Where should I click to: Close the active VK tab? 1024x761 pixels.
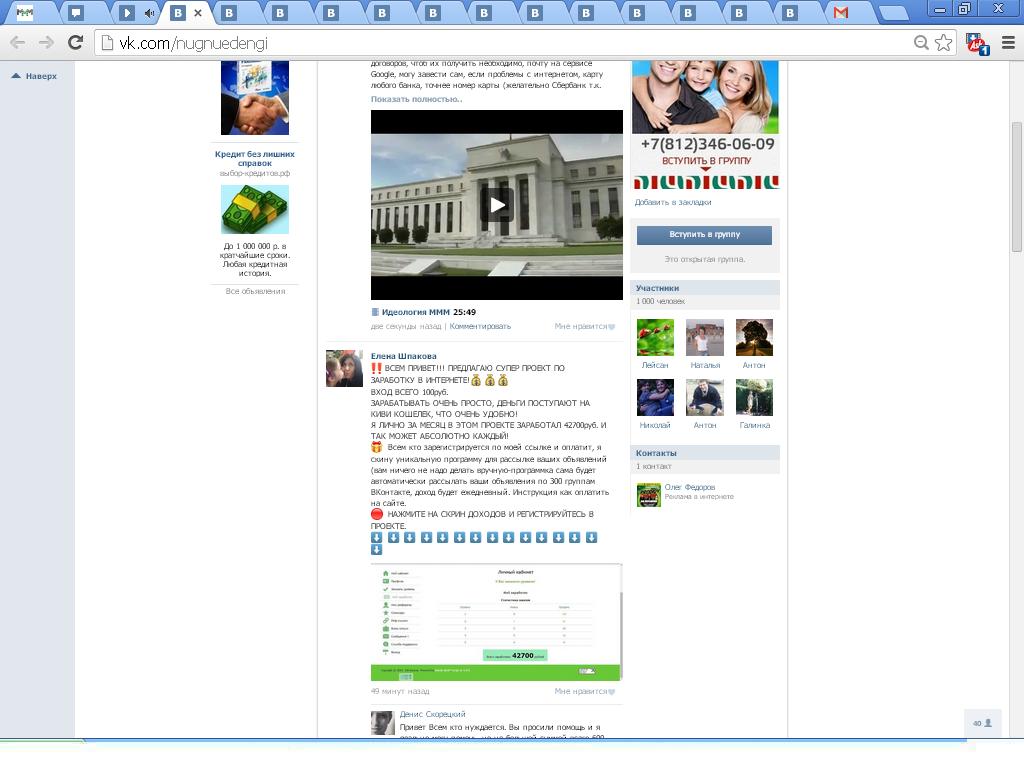pyautogui.click(x=198, y=12)
